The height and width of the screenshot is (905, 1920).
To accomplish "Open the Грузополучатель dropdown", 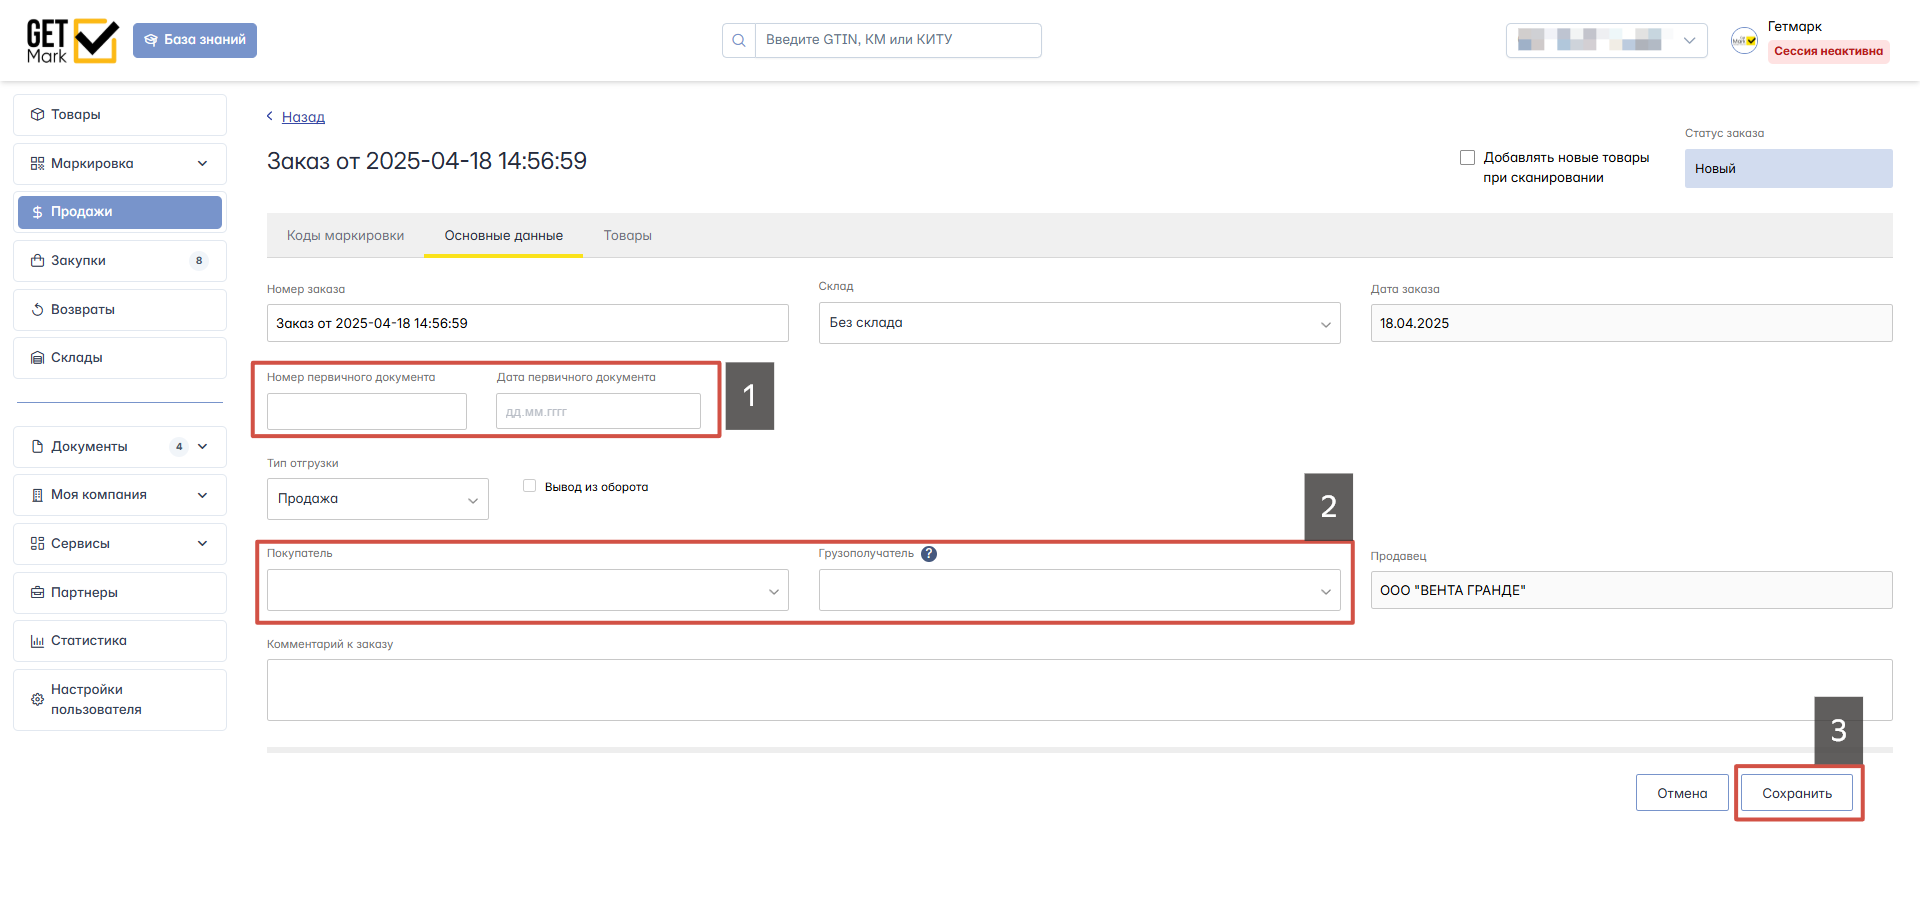I will (x=1079, y=590).
